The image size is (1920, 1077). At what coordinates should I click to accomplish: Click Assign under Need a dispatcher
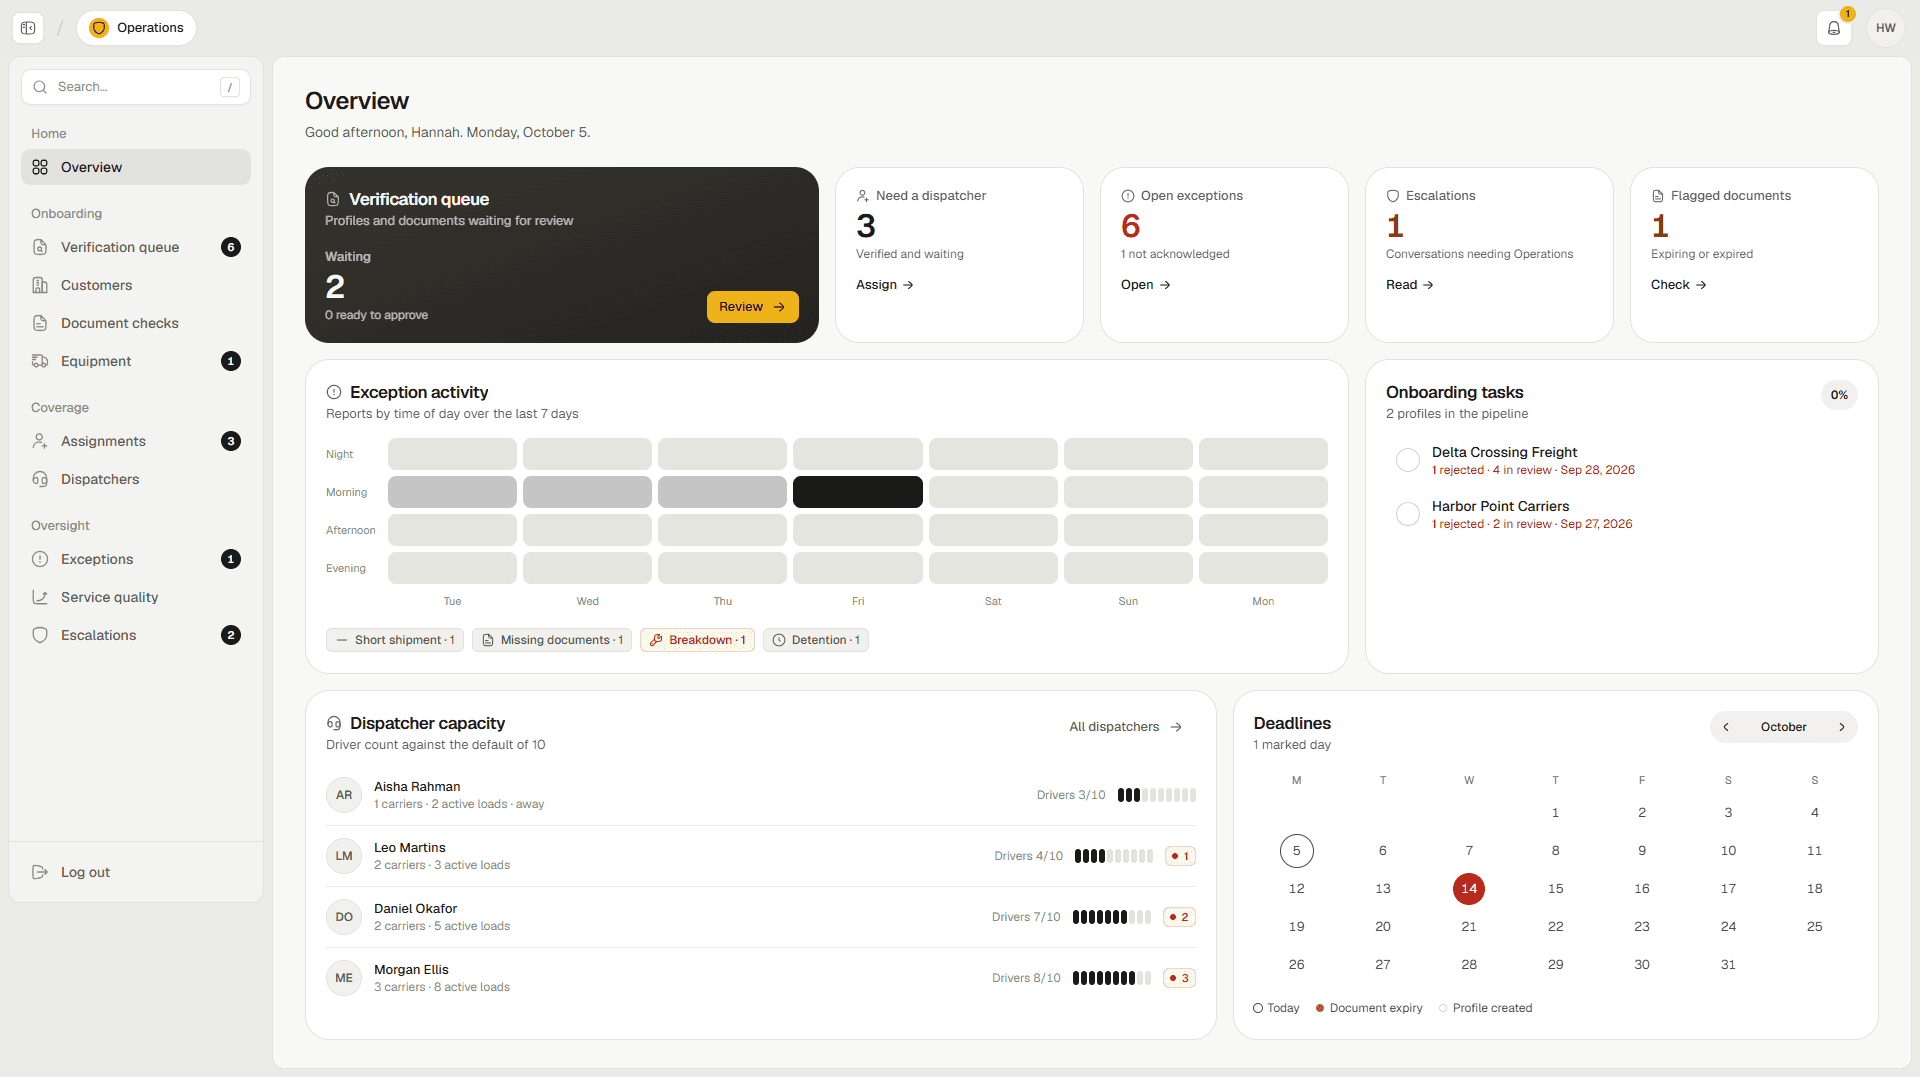[x=885, y=285]
